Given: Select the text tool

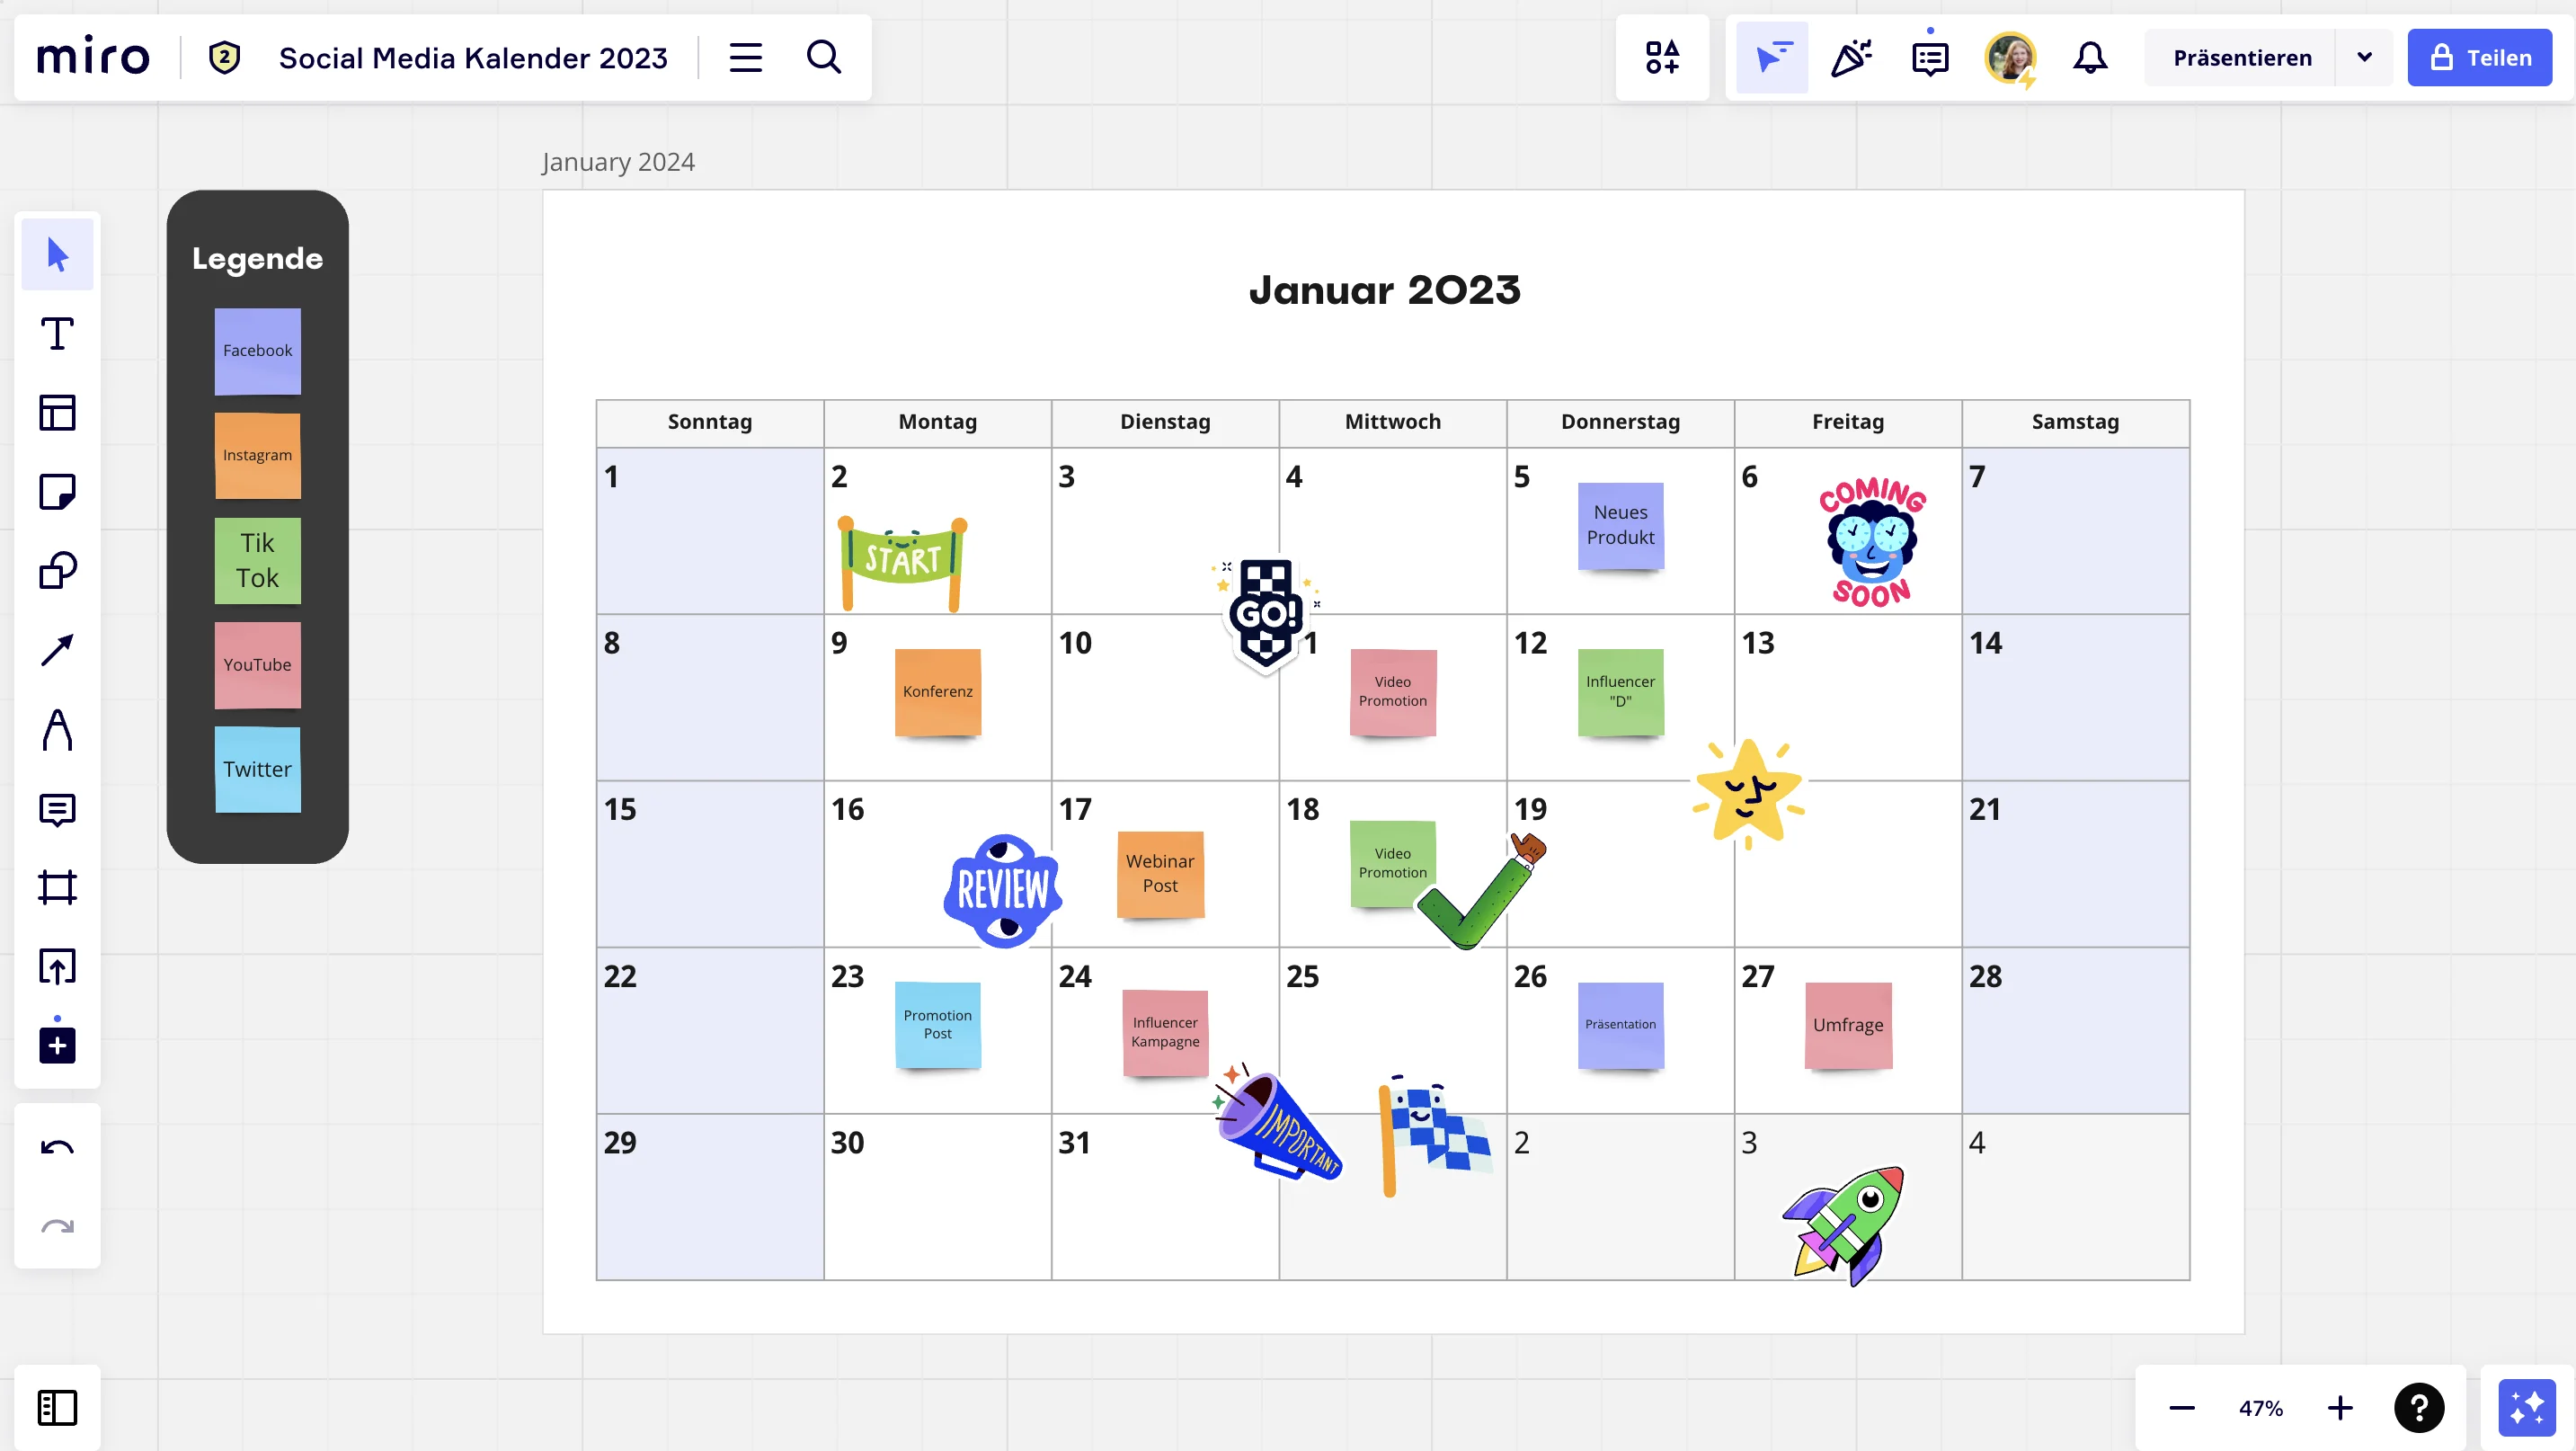Looking at the screenshot, I should (58, 334).
